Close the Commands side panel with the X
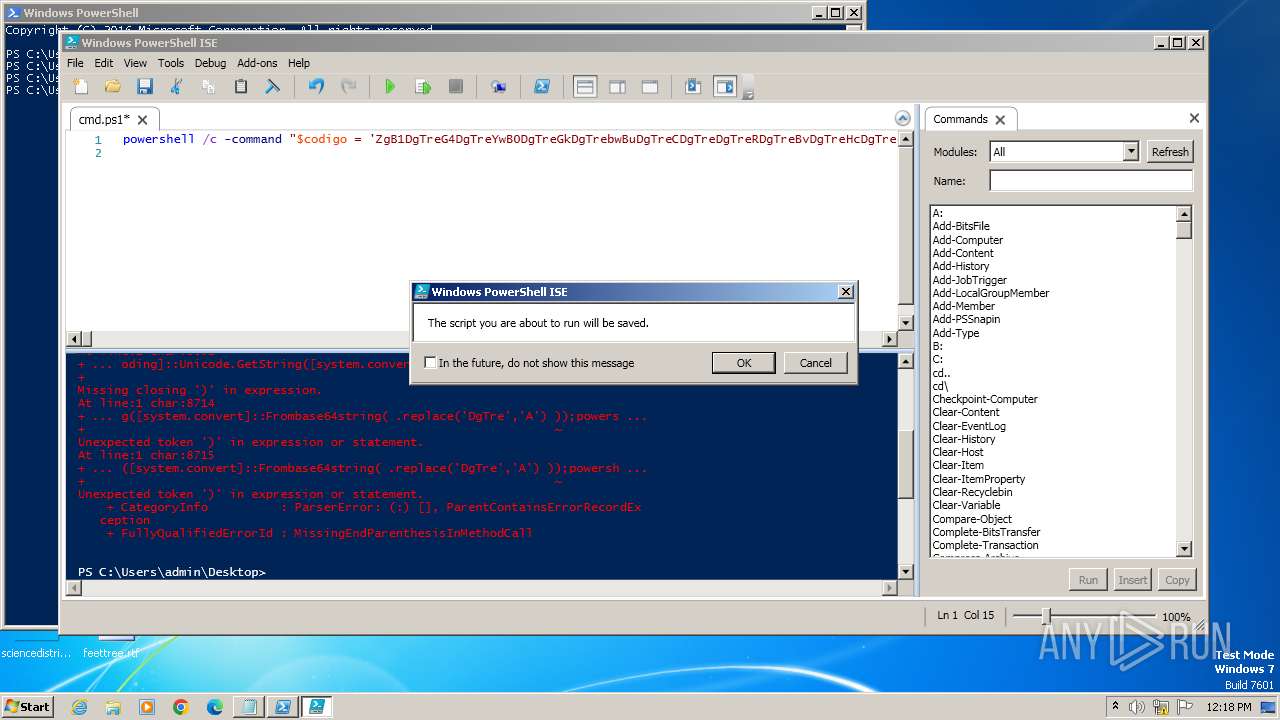This screenshot has height=720, width=1280. (x=1194, y=118)
